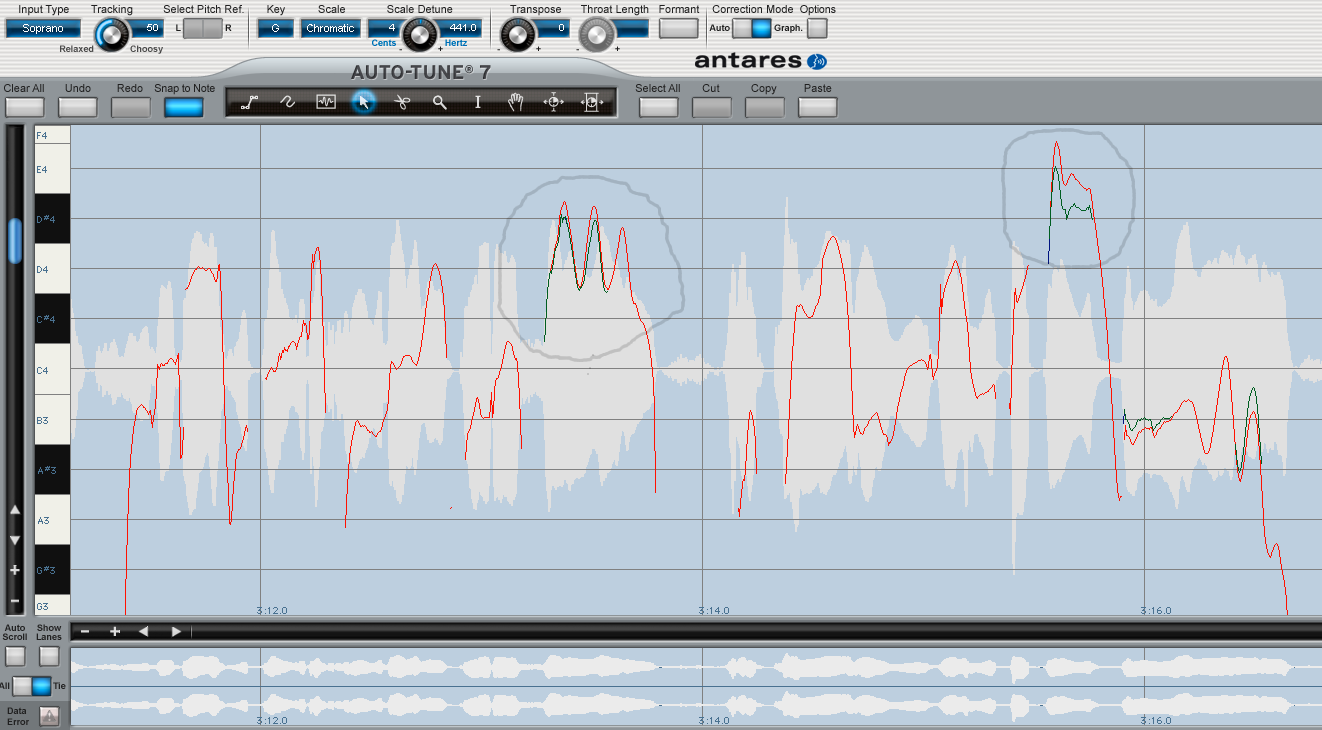Screen dimensions: 1322x730
Task: Click the Move Region tool icon
Action: click(592, 102)
